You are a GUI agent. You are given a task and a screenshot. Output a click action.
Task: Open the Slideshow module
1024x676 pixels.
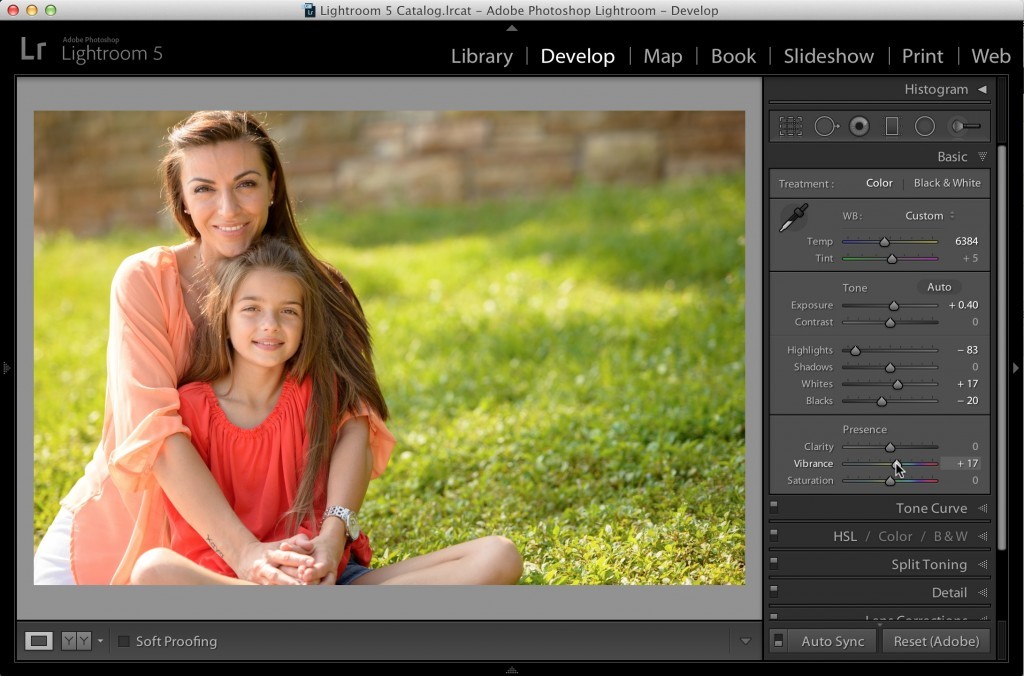[829, 56]
